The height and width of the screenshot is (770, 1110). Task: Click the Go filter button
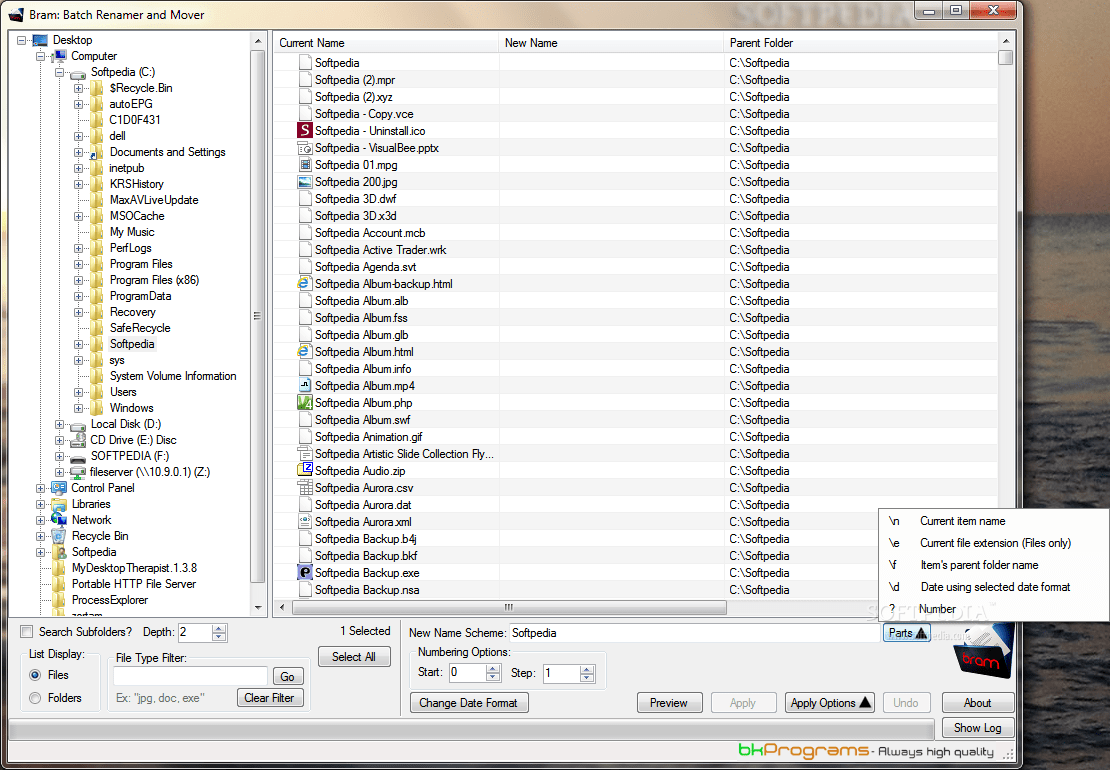(287, 677)
